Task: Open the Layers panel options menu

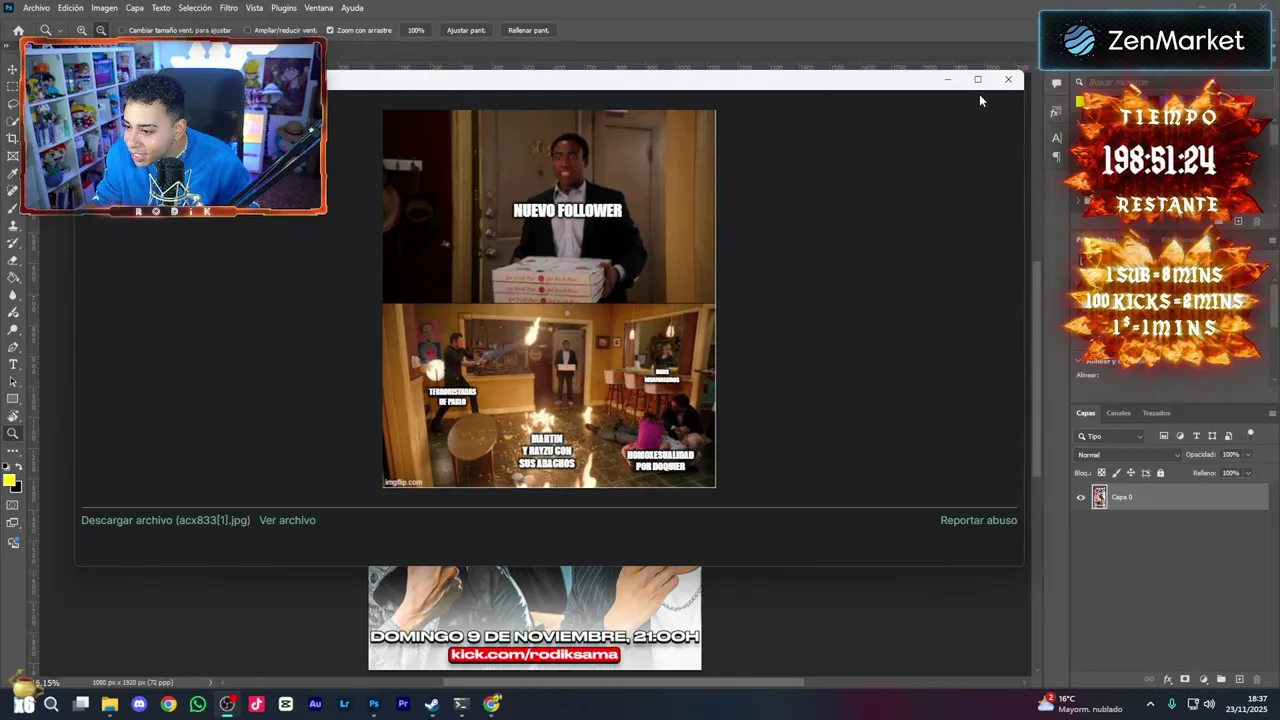Action: 1272,413
